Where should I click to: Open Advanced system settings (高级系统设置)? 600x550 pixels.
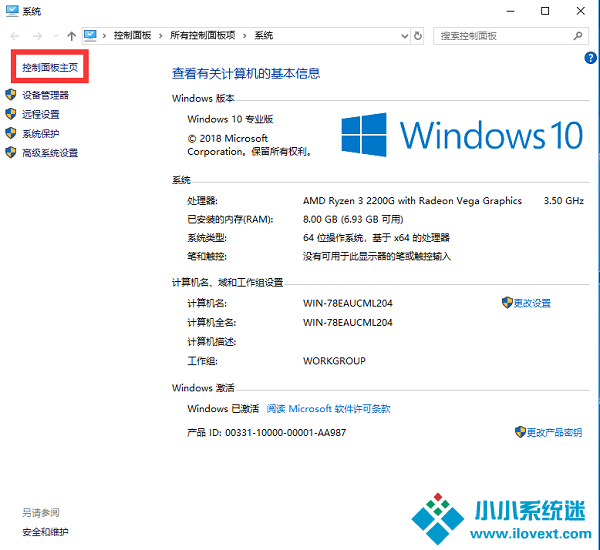pos(50,153)
